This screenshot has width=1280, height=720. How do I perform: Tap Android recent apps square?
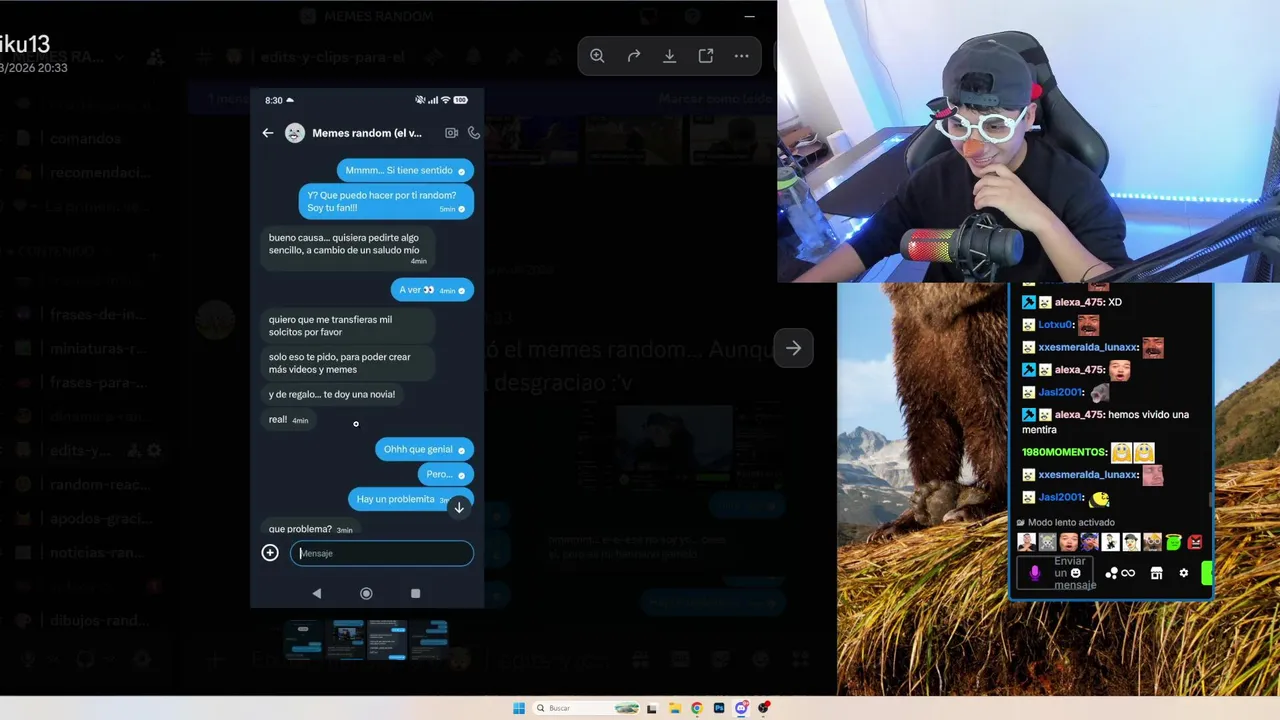[415, 593]
